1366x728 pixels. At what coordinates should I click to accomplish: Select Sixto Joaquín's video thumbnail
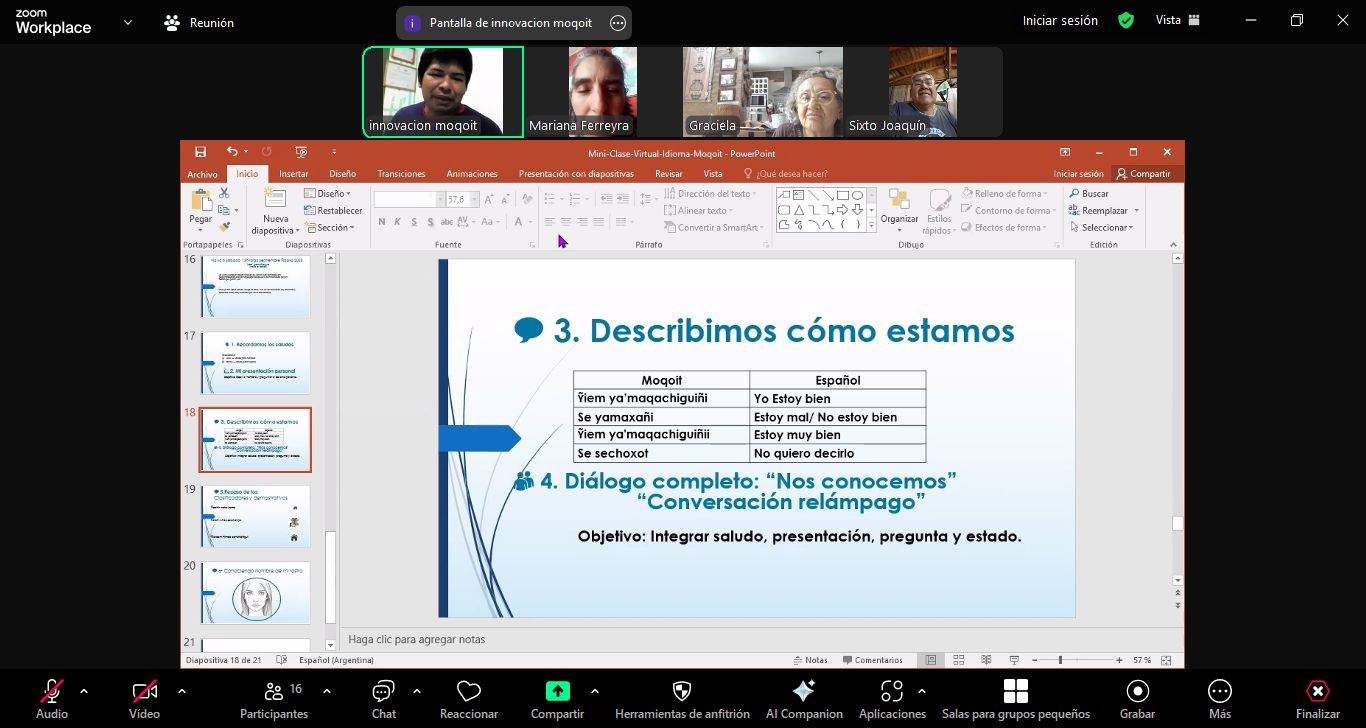[x=922, y=92]
